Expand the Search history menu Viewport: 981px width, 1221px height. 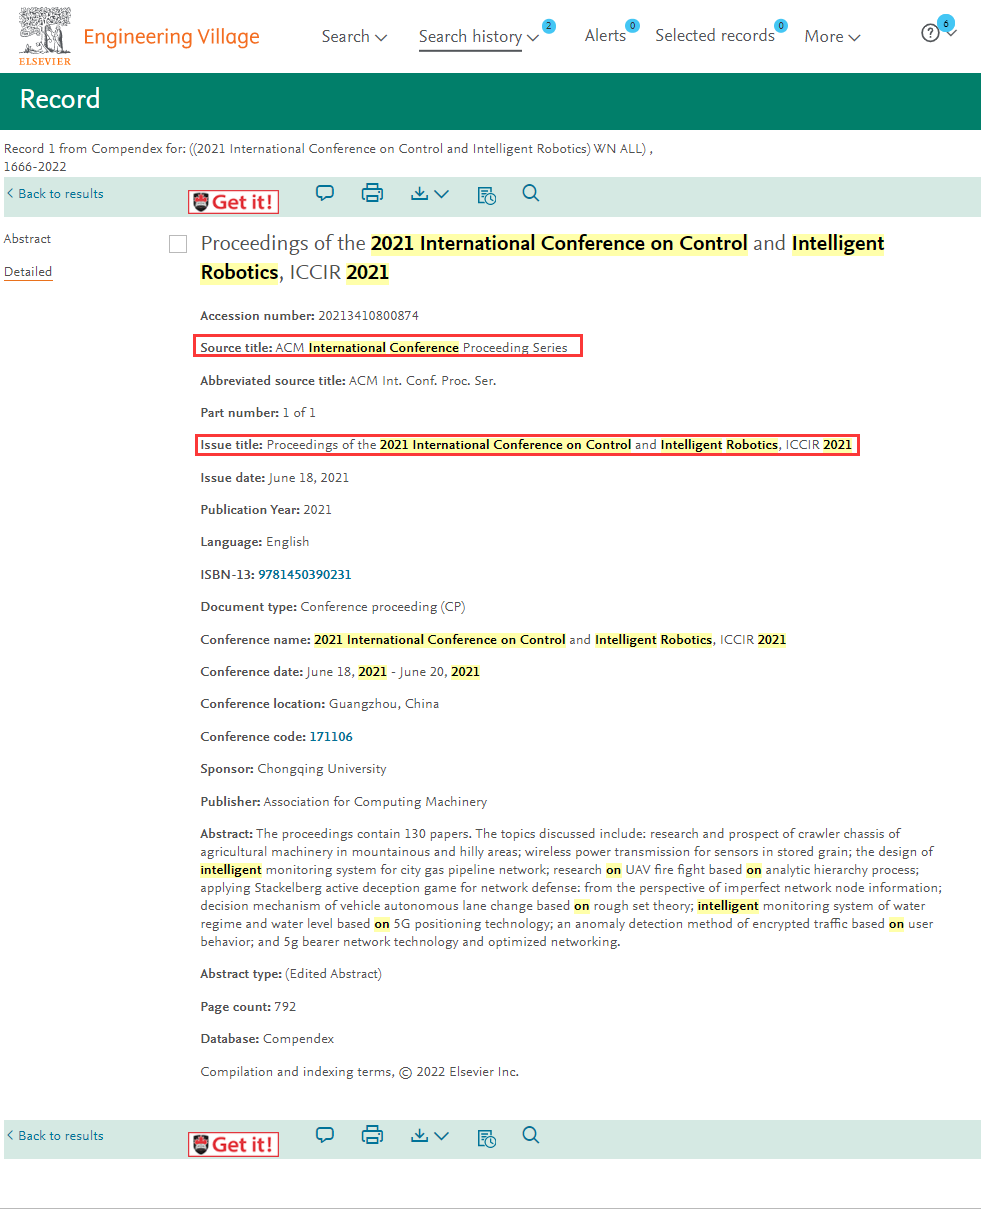click(x=479, y=36)
